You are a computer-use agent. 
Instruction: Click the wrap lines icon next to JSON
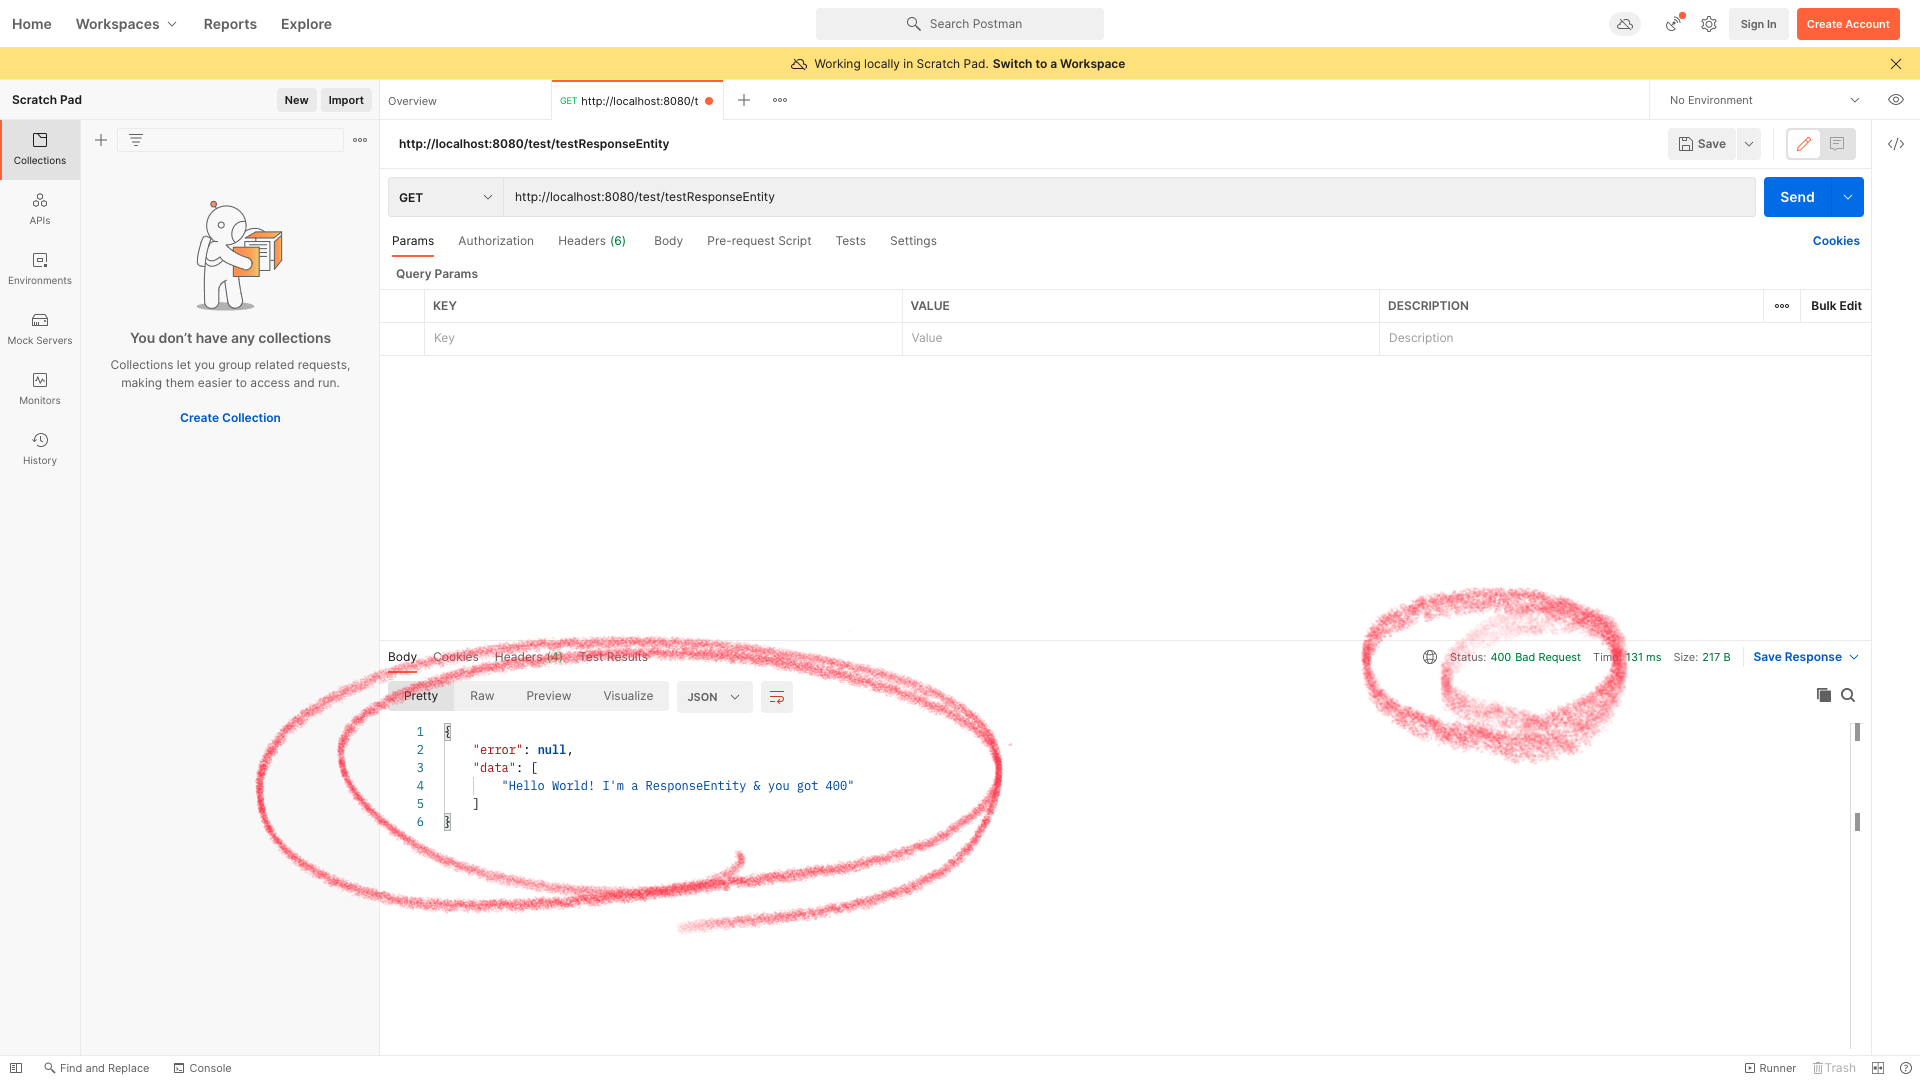776,697
